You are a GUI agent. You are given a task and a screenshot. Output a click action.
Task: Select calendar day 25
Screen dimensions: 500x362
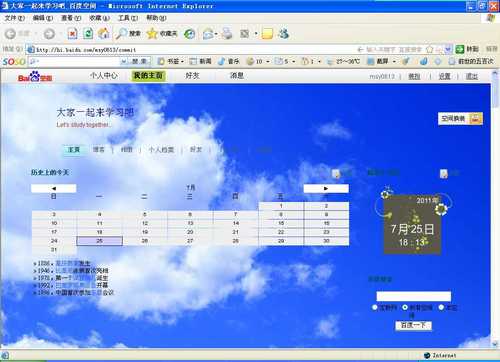point(100,241)
